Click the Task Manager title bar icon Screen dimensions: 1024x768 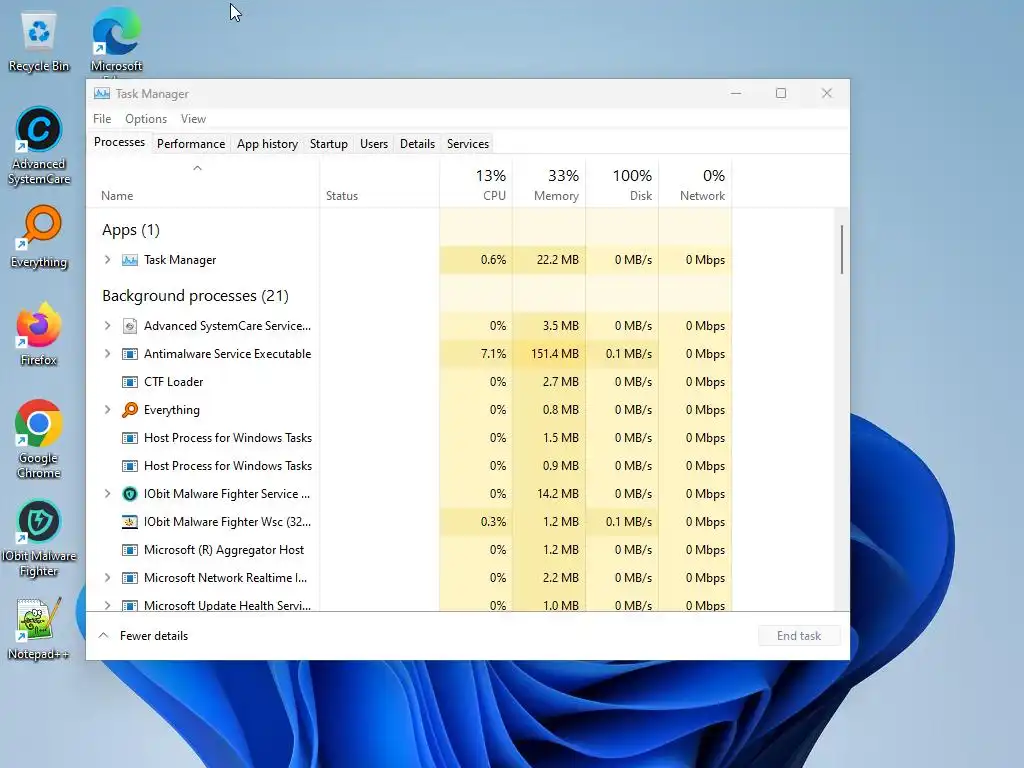[102, 93]
